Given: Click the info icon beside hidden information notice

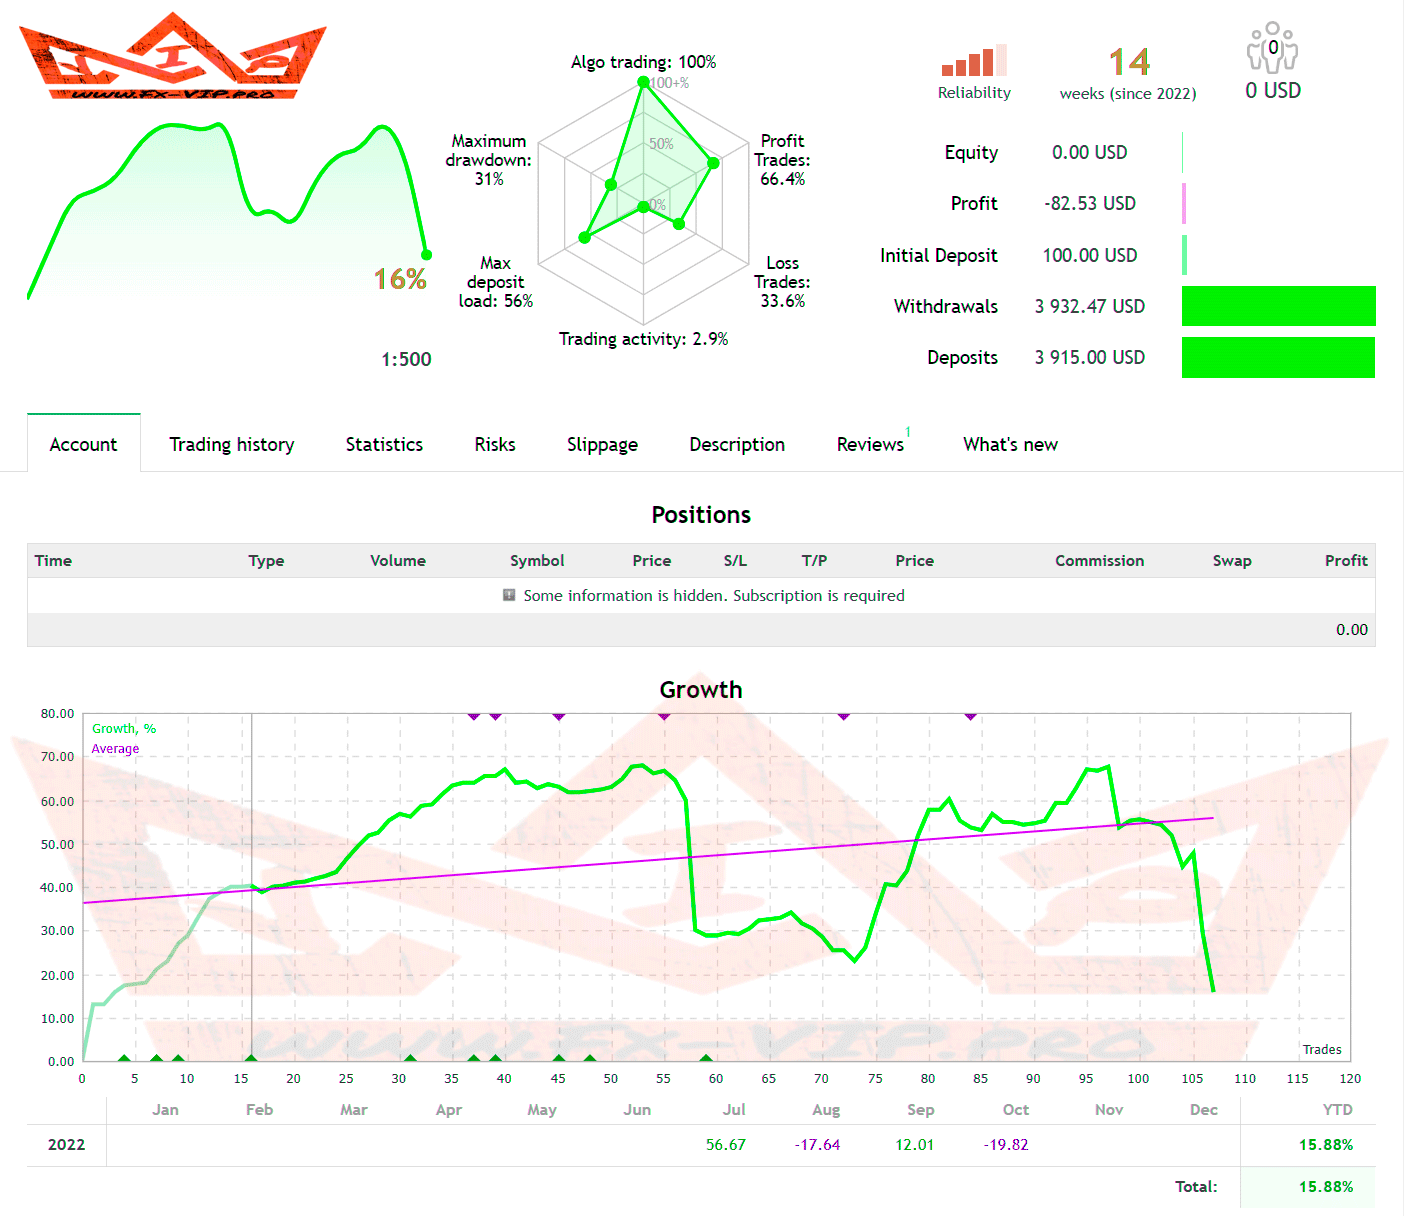Looking at the screenshot, I should [x=509, y=595].
